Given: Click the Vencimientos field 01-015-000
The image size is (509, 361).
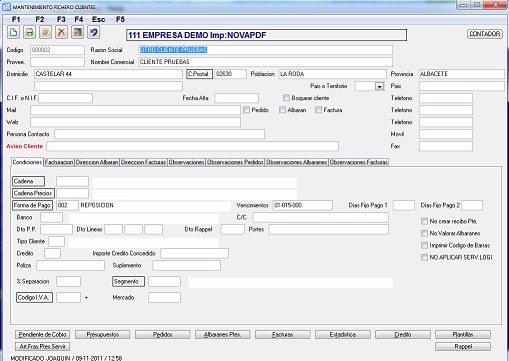Looking at the screenshot, I should [x=302, y=205].
